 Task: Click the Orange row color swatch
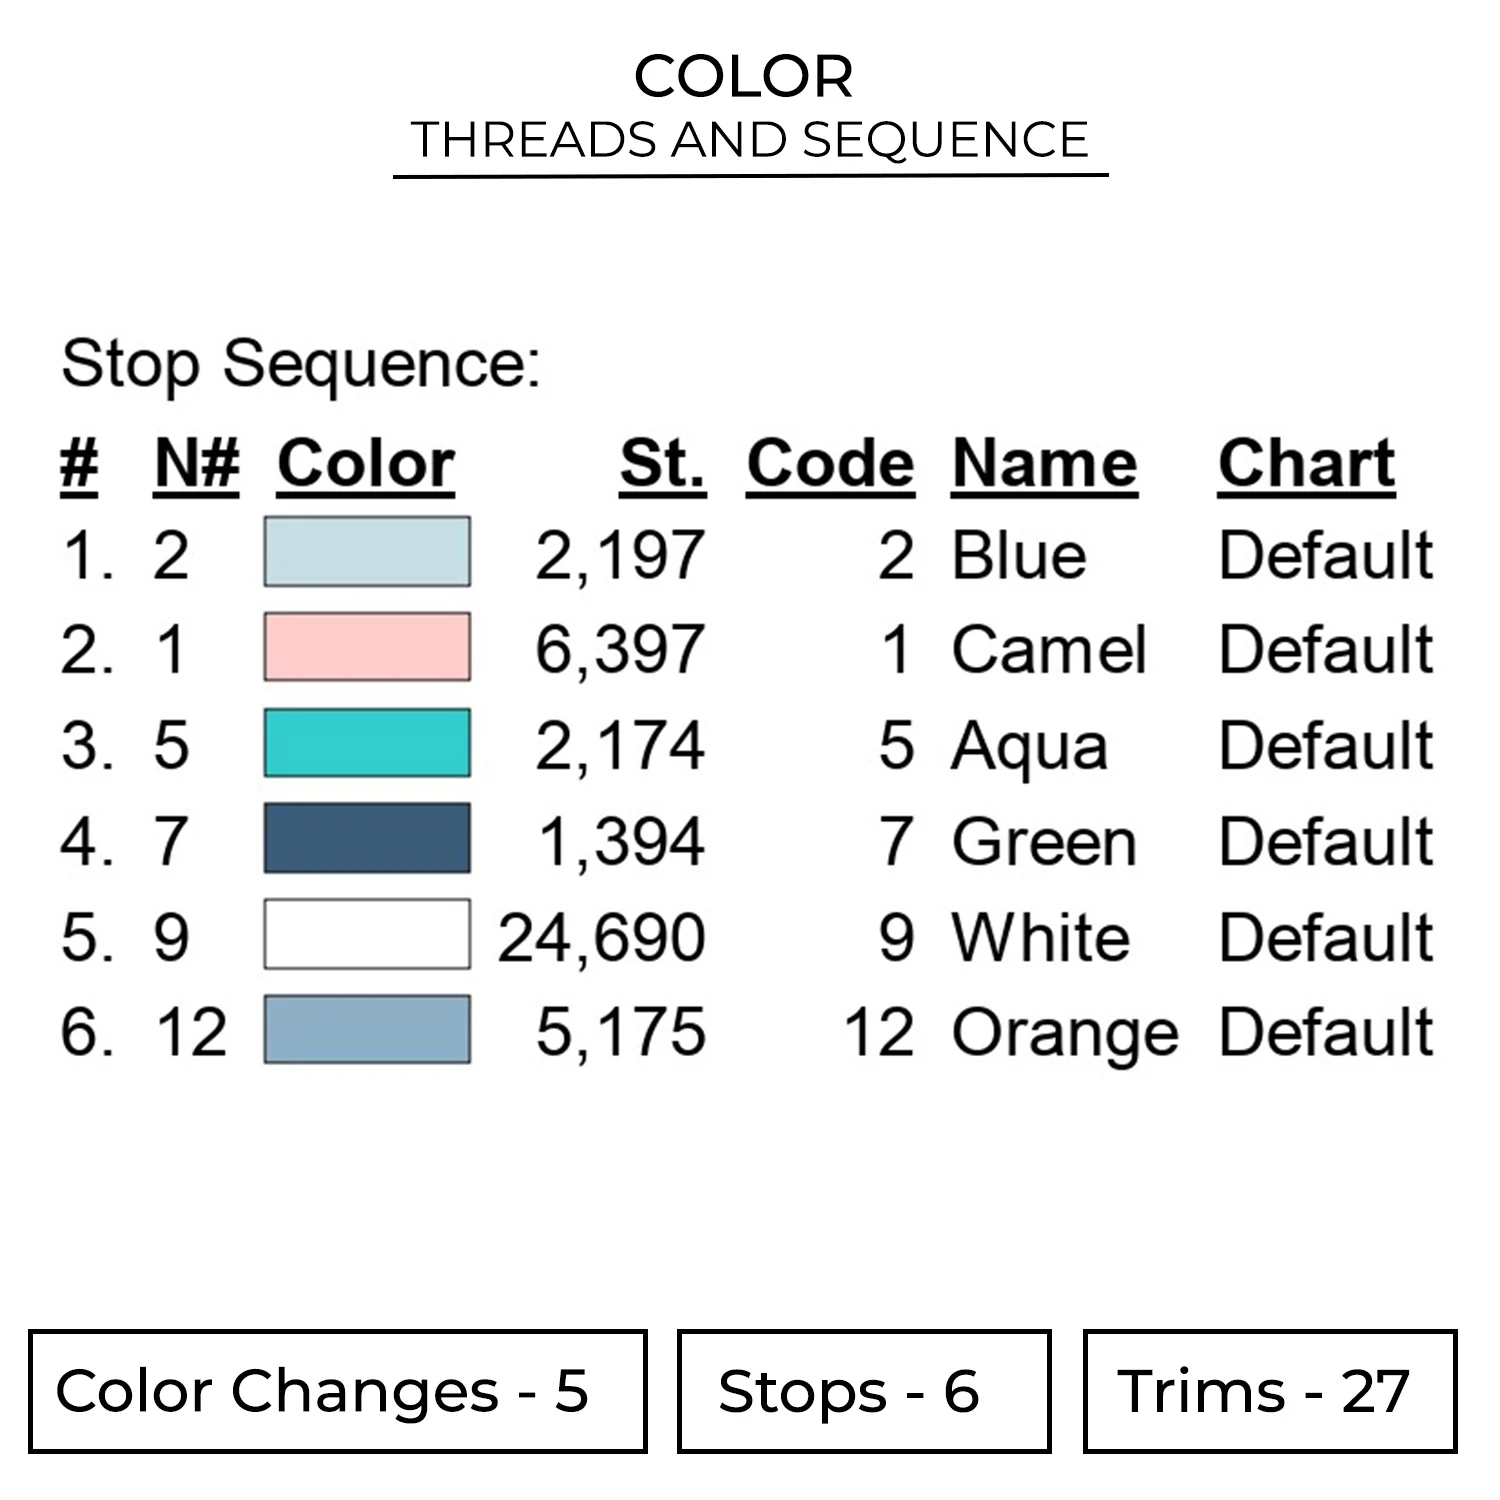click(x=367, y=1029)
